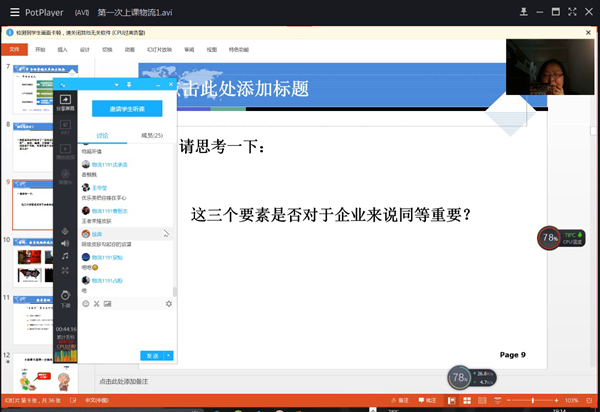This screenshot has width=600, height=412.
Task: Click the chat message input area
Action: click(x=127, y=330)
